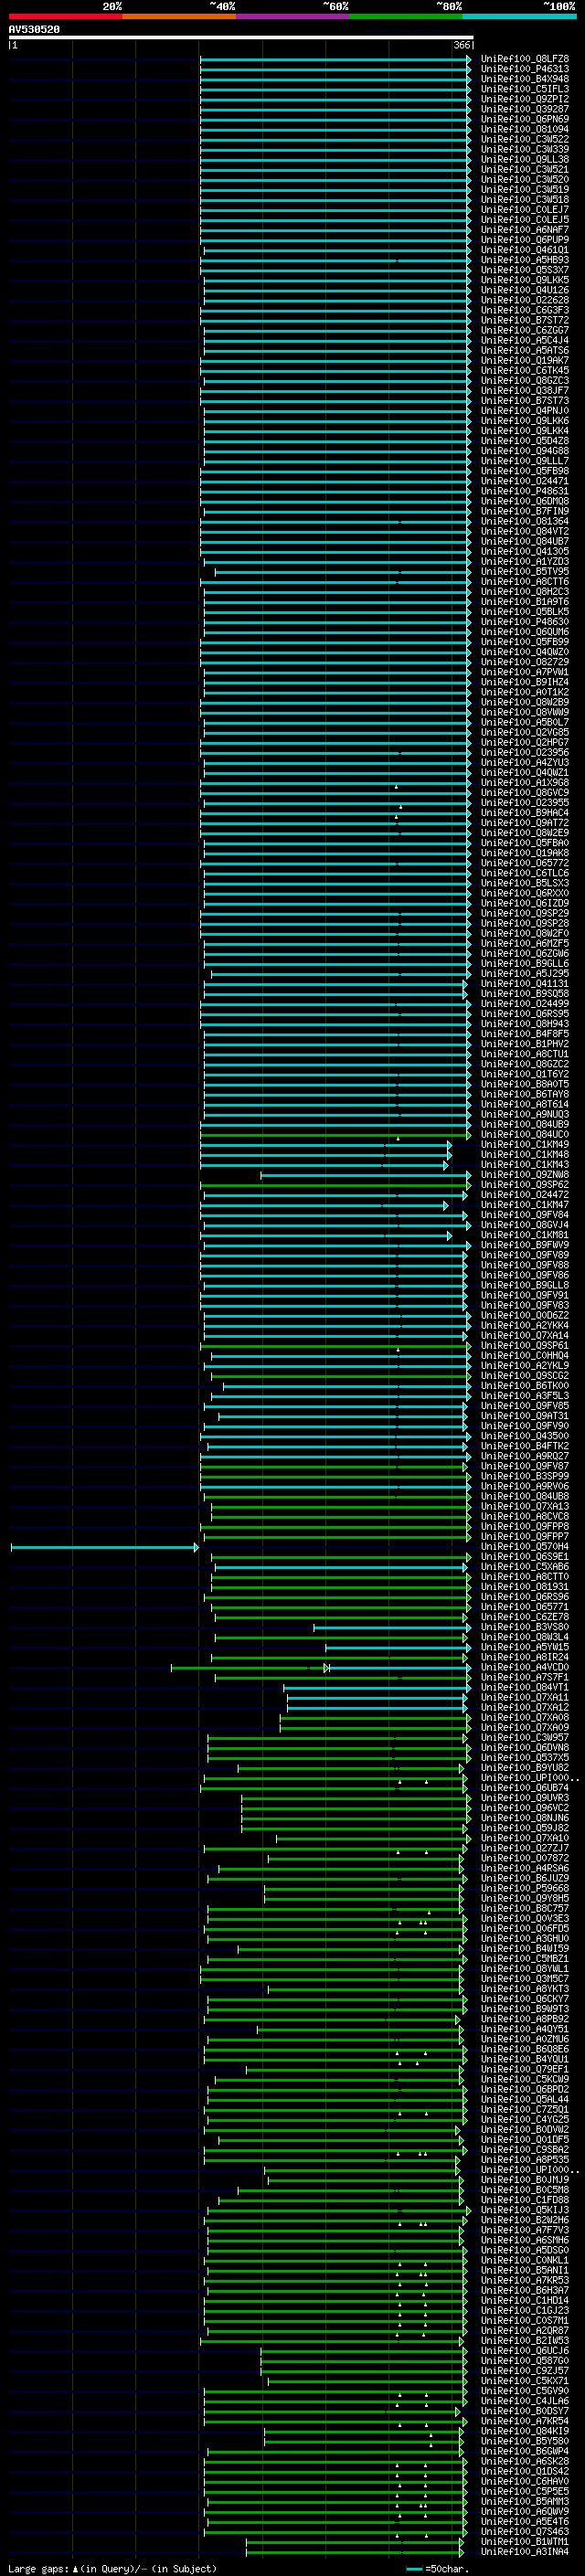Click the cyan alignment bar for UniRef100_Q8LFZ8
Screen dimensions: 585x2576
335,59
